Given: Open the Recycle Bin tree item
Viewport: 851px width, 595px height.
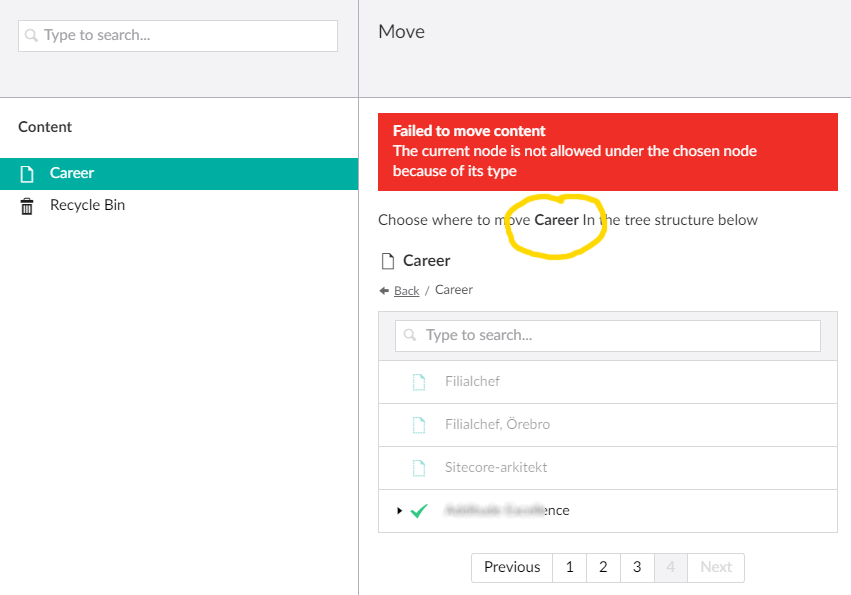Looking at the screenshot, I should 87,206.
